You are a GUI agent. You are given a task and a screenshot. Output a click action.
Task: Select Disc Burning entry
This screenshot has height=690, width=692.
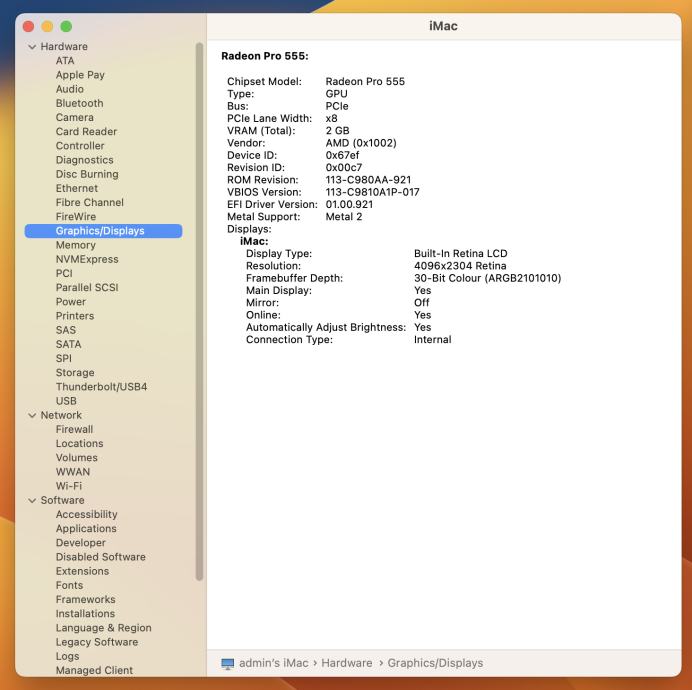tap(87, 174)
